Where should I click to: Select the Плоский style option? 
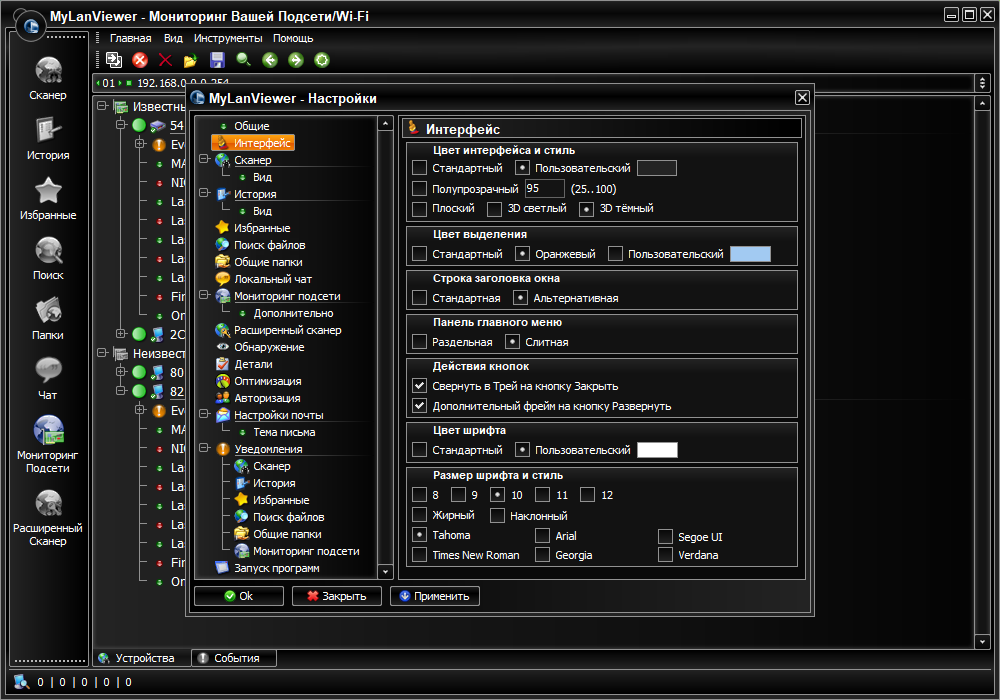coord(419,208)
